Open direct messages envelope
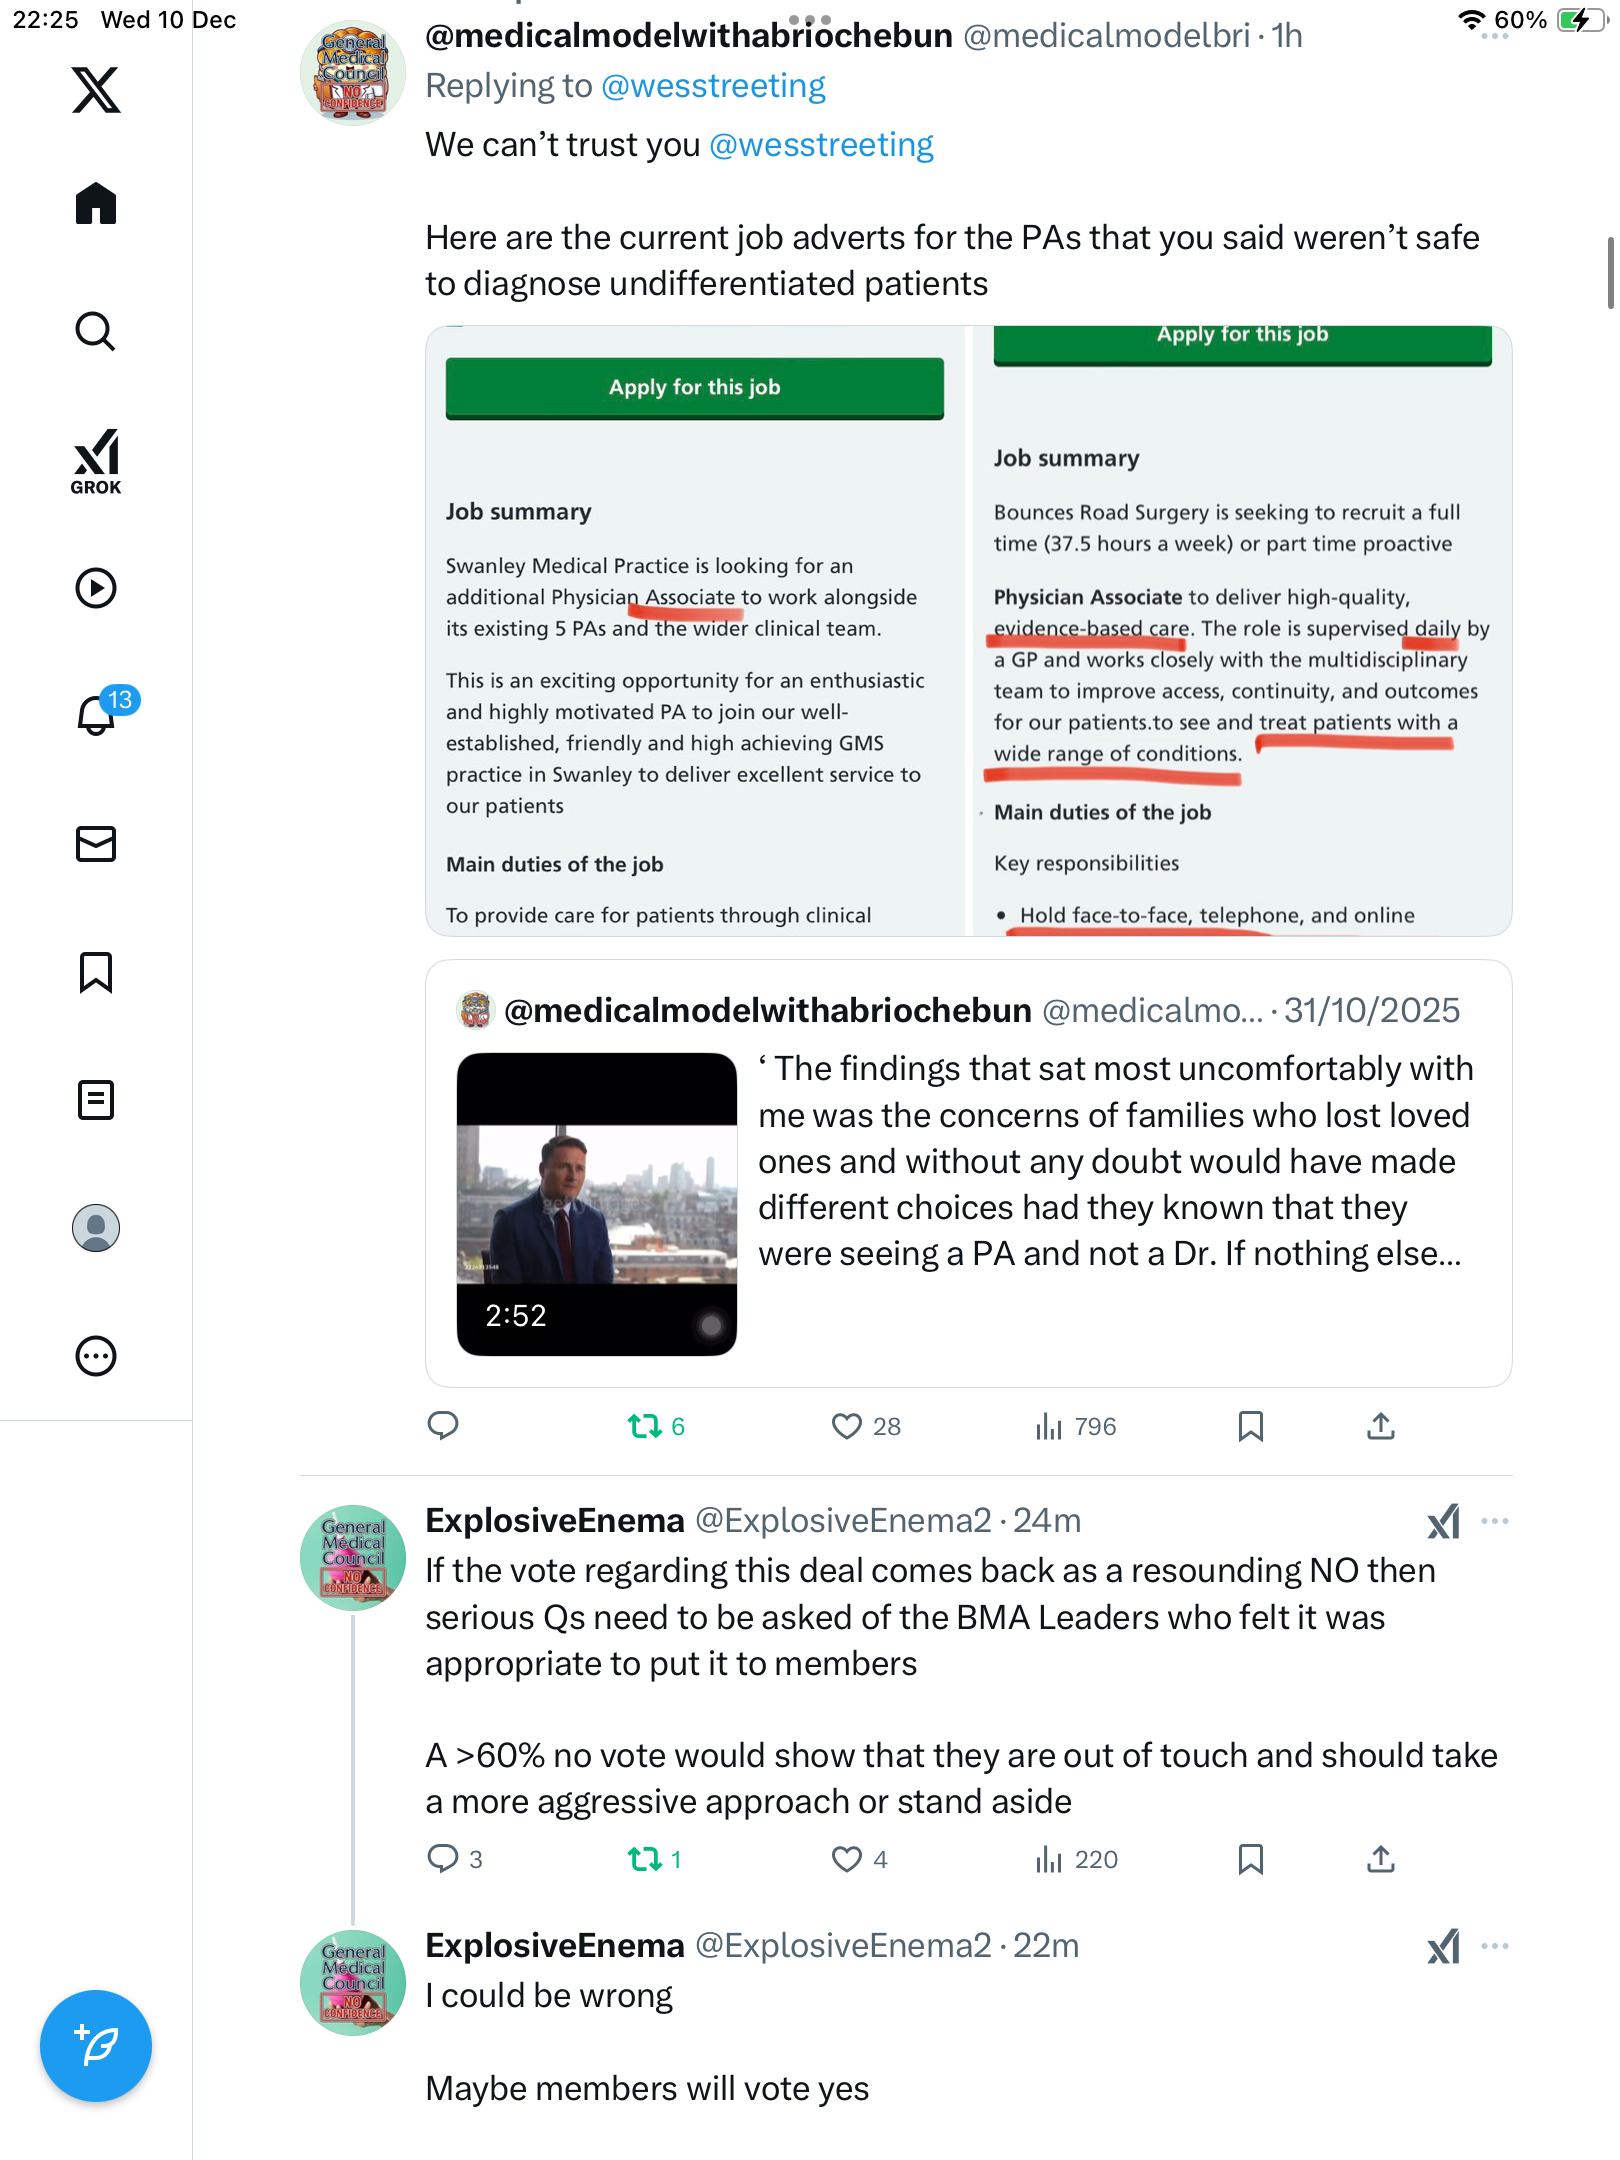Screen dimensions: 1620x2160 point(96,844)
